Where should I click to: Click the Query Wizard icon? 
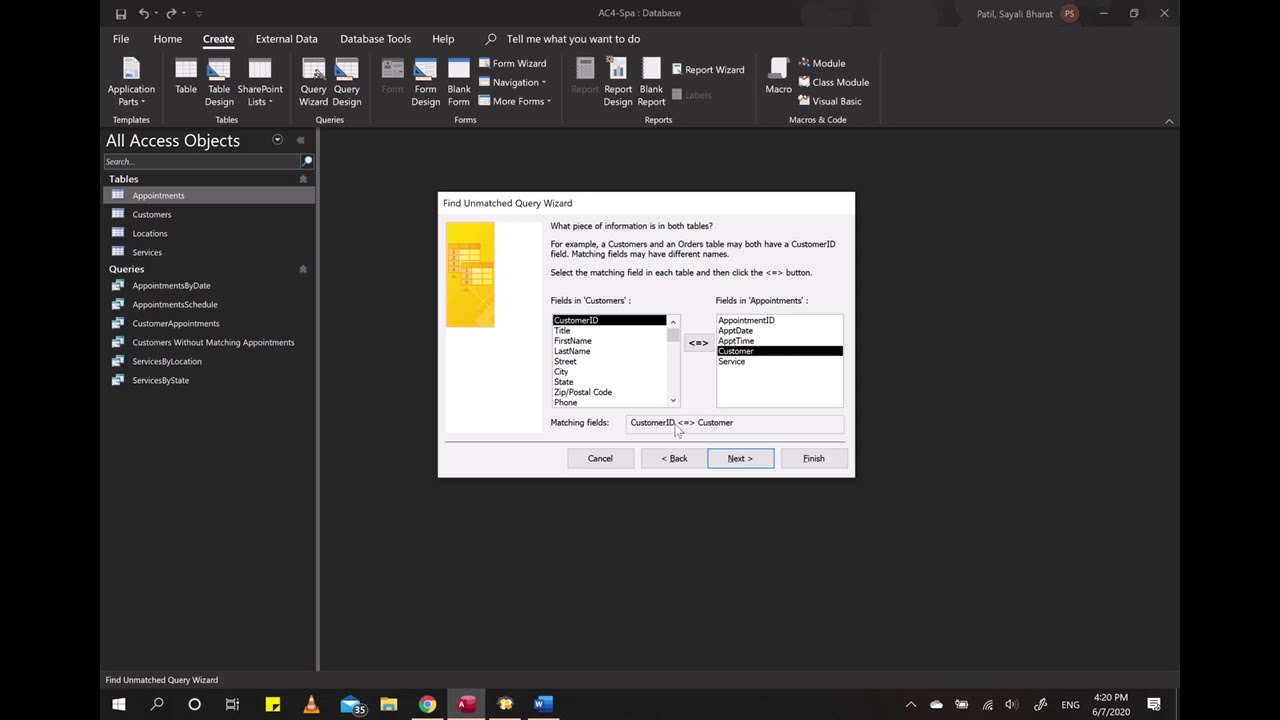(313, 82)
